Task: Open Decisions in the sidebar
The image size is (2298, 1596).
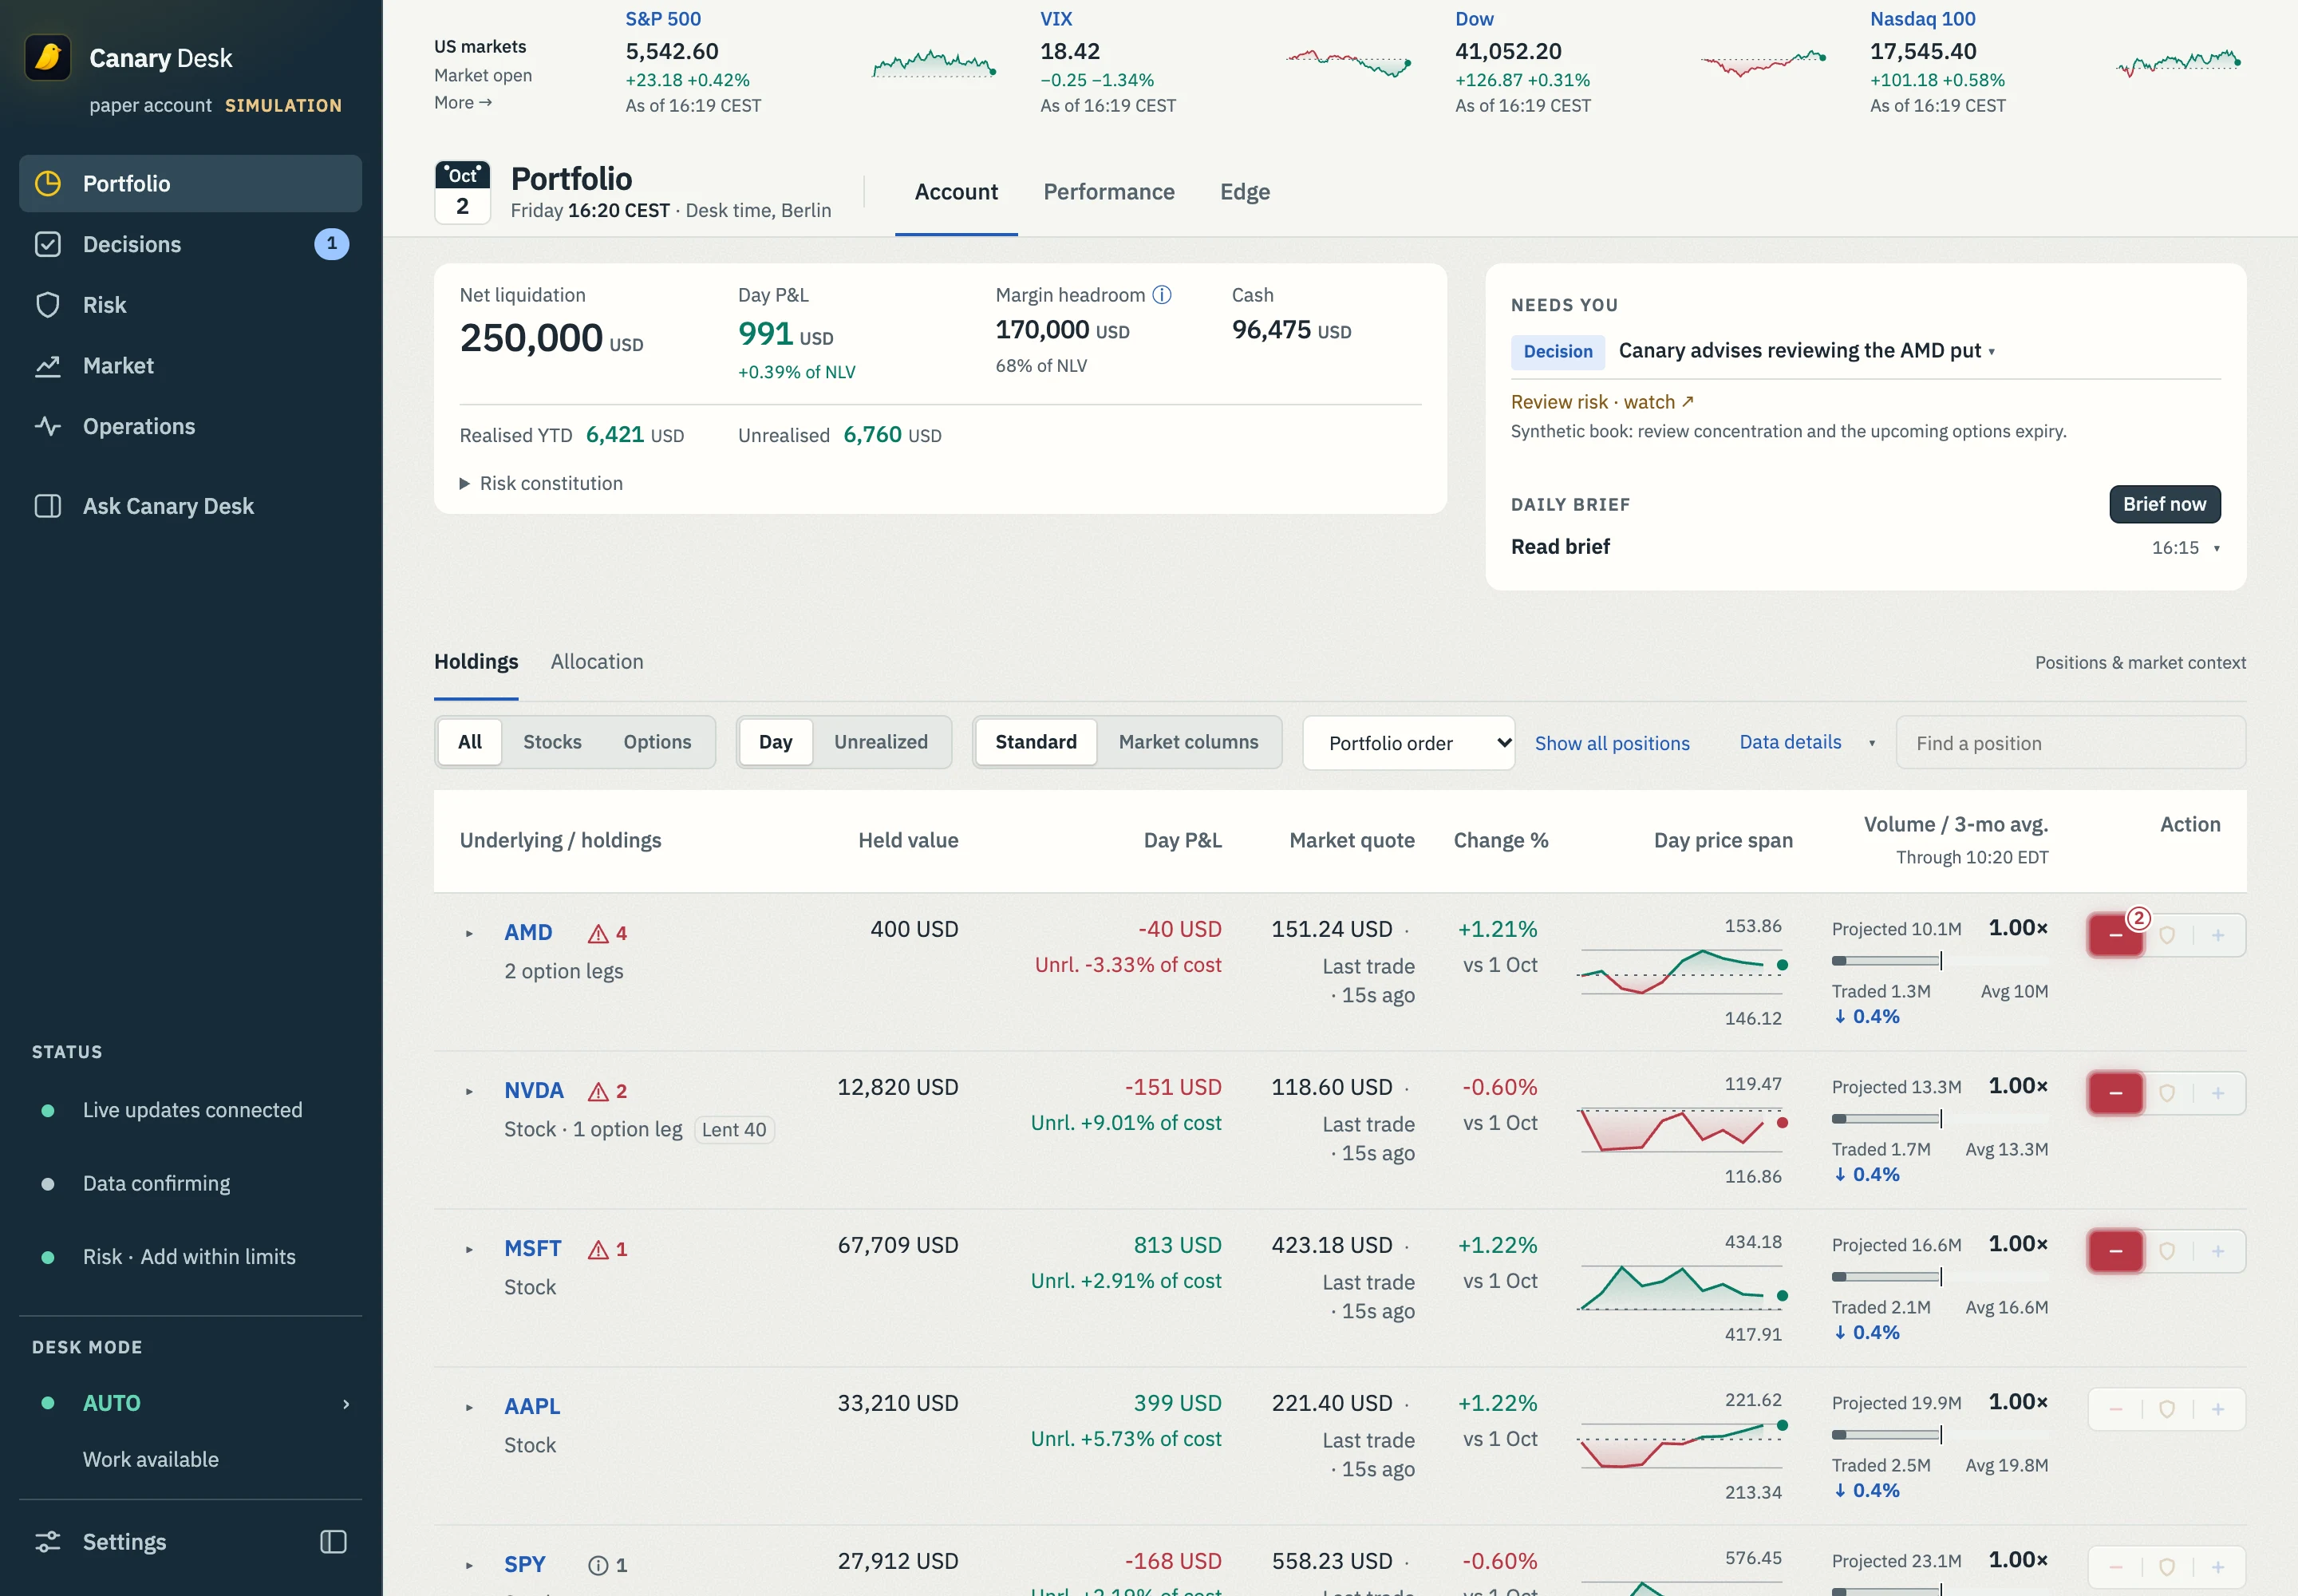Action: 190,244
